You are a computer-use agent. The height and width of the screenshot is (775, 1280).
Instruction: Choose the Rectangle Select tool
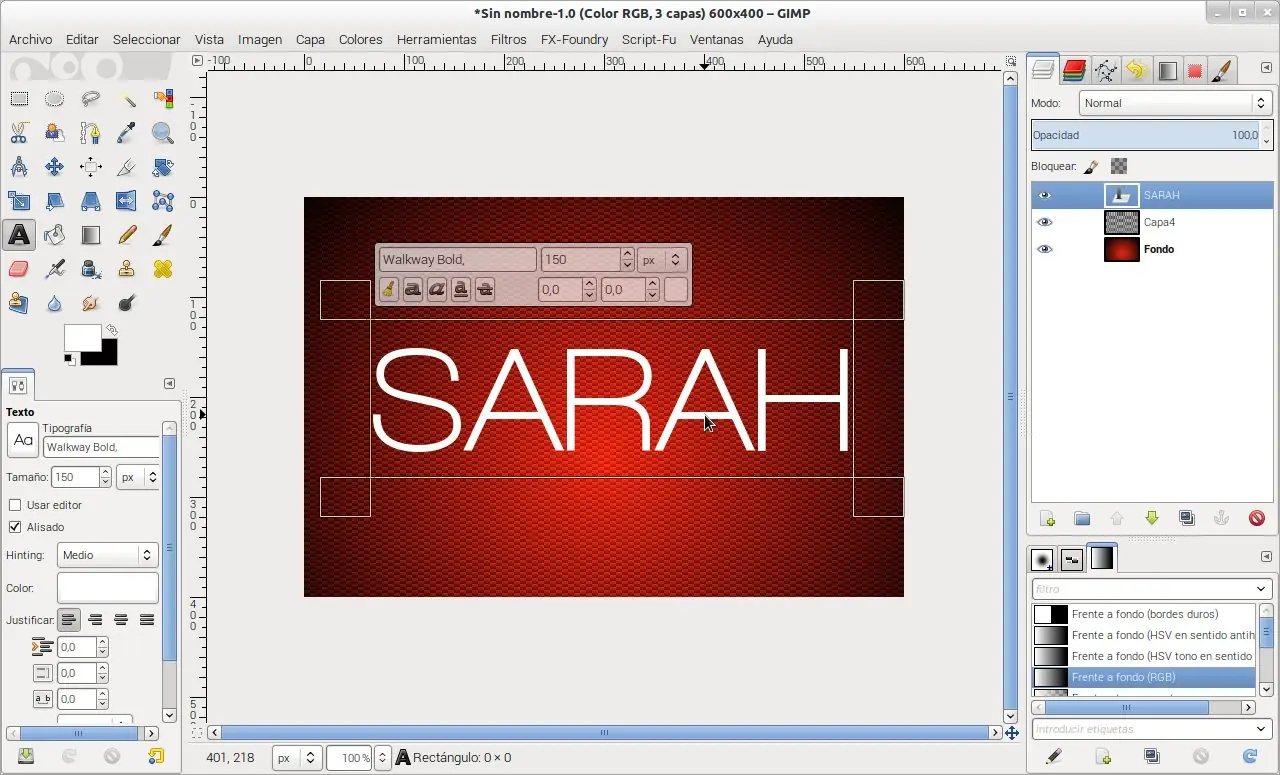(19, 99)
